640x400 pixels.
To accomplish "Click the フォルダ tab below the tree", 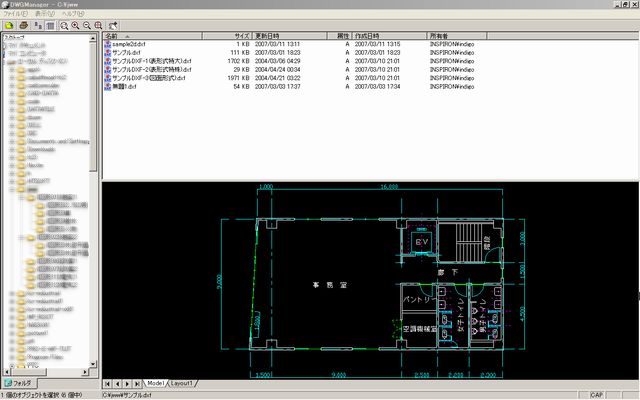I will [18, 383].
